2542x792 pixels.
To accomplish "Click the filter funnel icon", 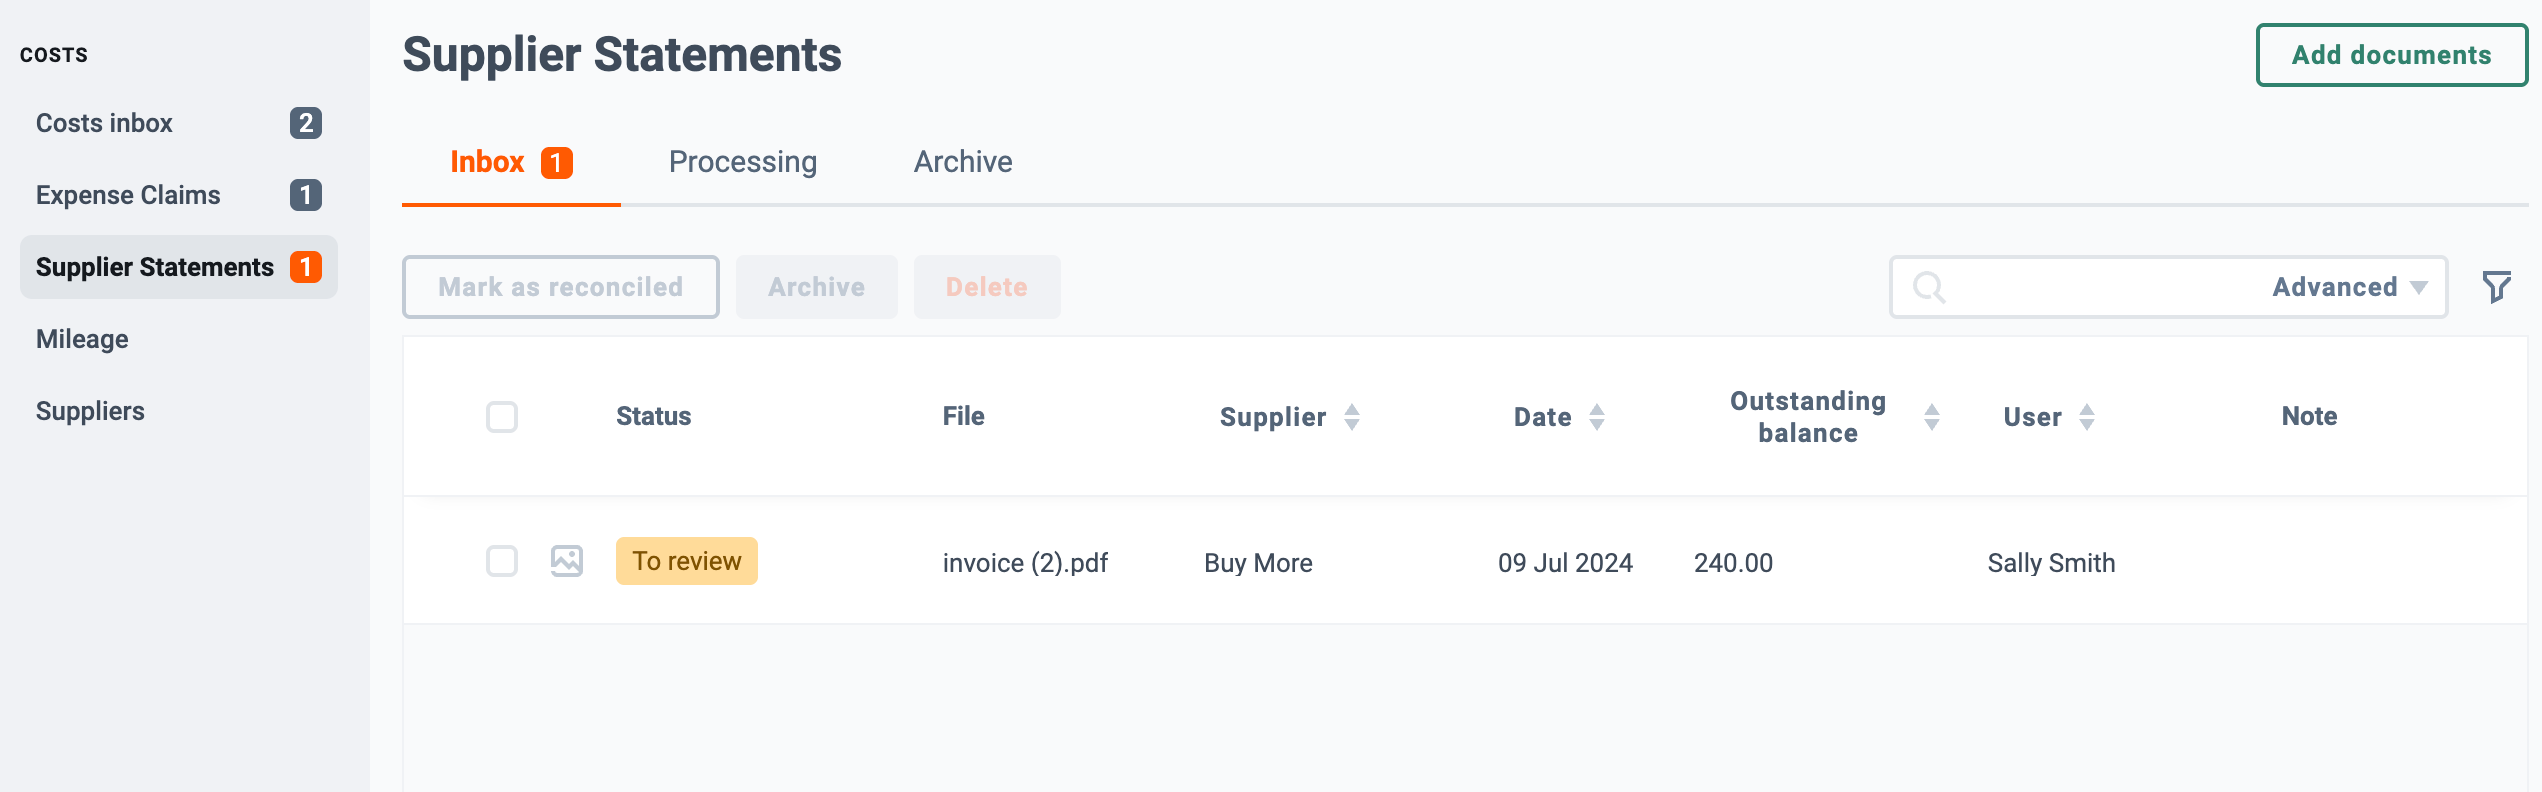I will (x=2497, y=287).
